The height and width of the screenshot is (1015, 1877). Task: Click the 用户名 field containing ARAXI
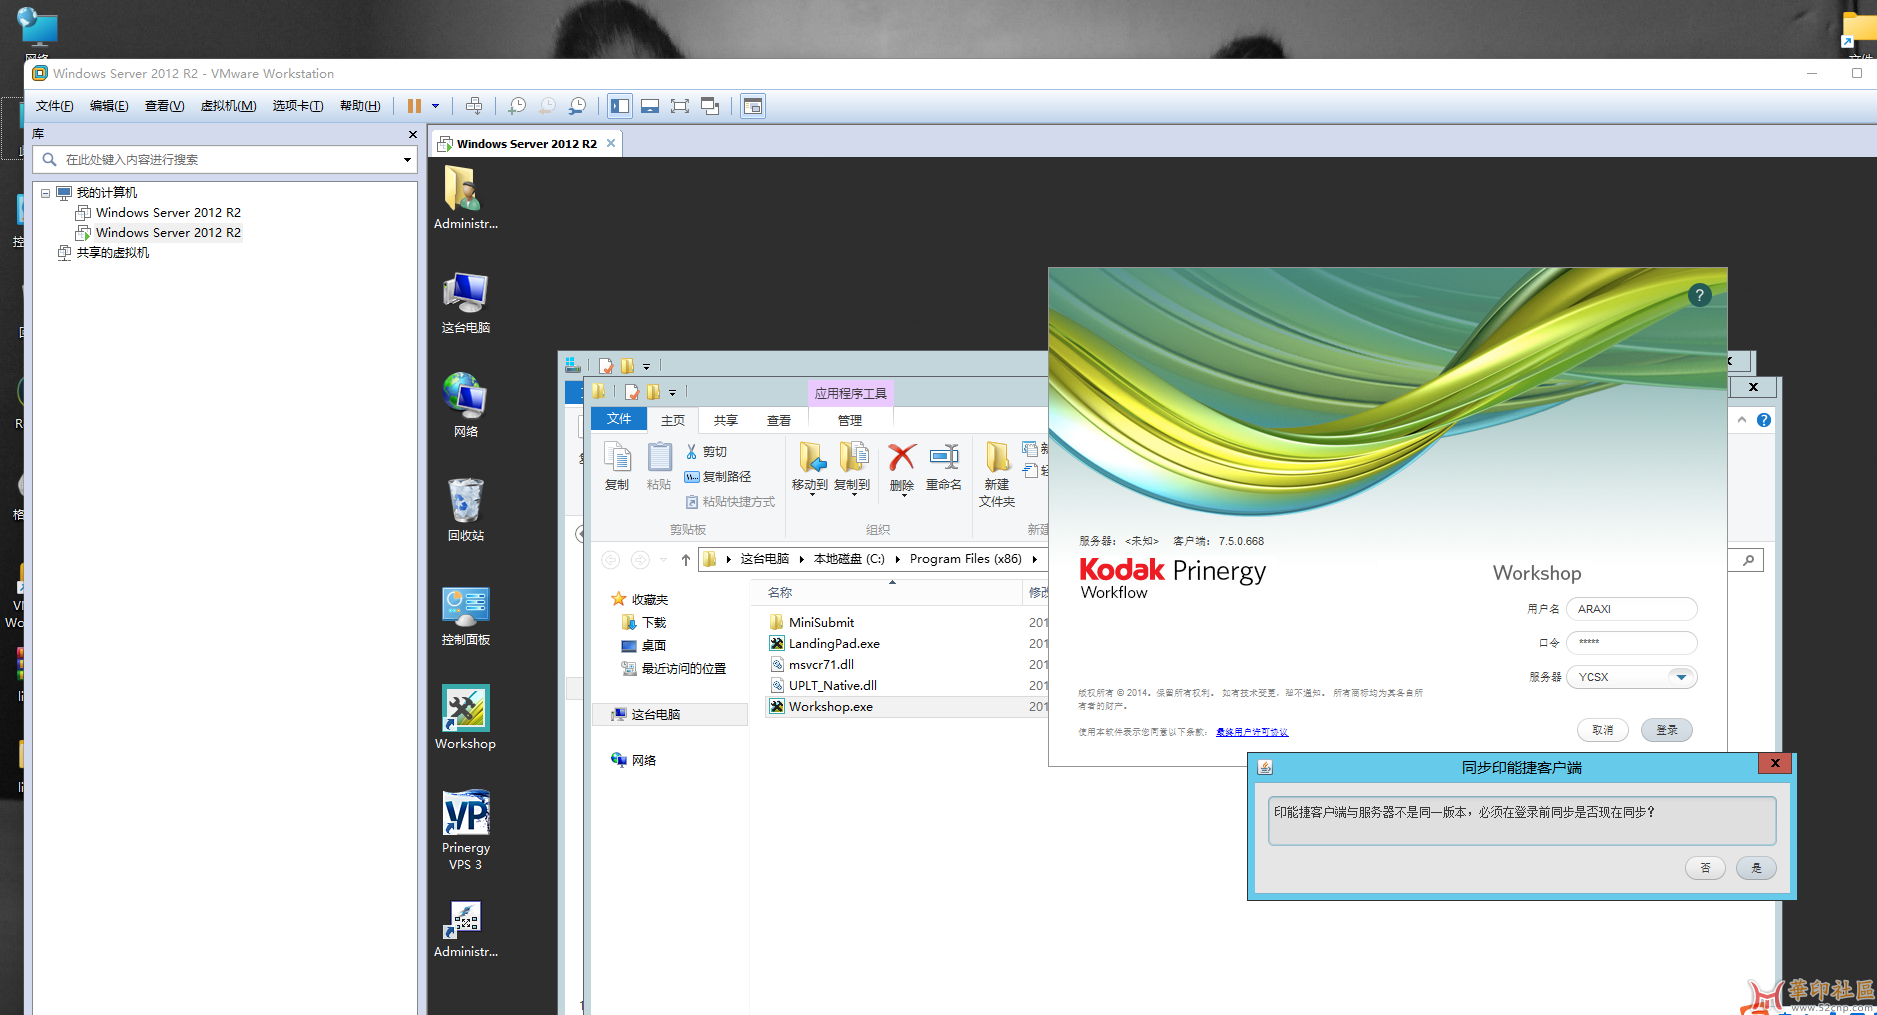tap(1631, 609)
